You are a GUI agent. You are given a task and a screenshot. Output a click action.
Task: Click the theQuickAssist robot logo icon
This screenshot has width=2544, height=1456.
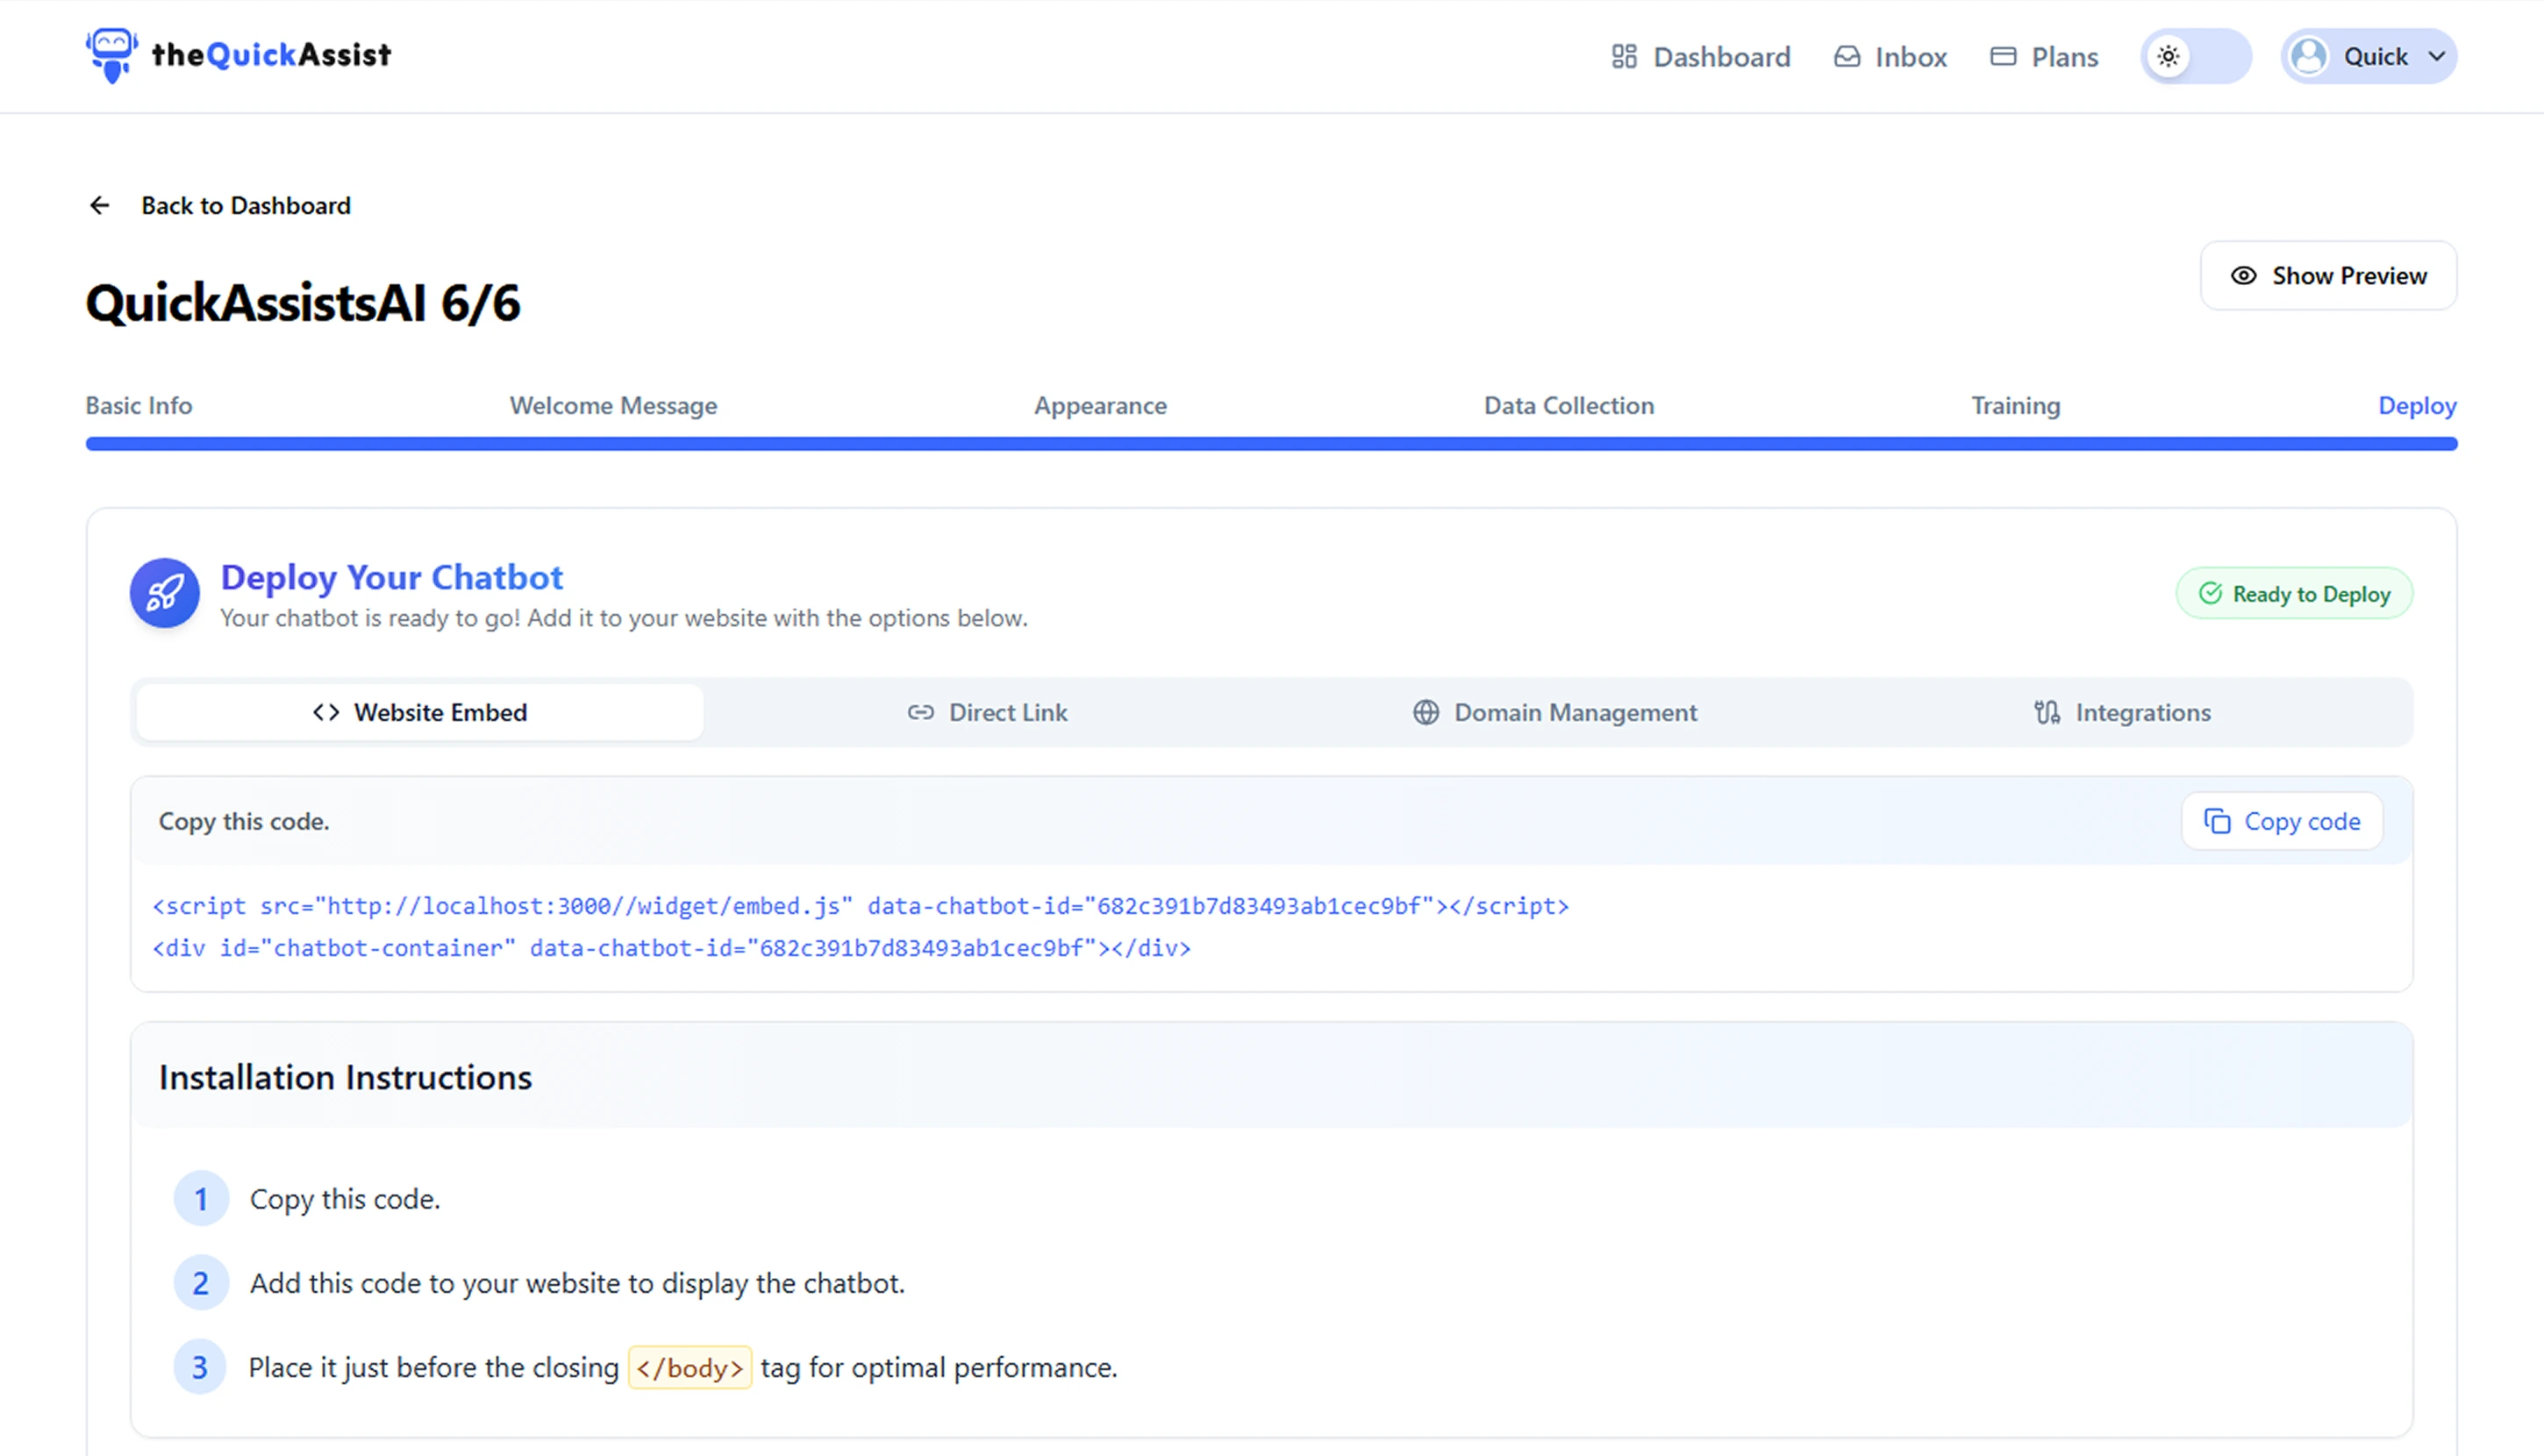(x=111, y=55)
